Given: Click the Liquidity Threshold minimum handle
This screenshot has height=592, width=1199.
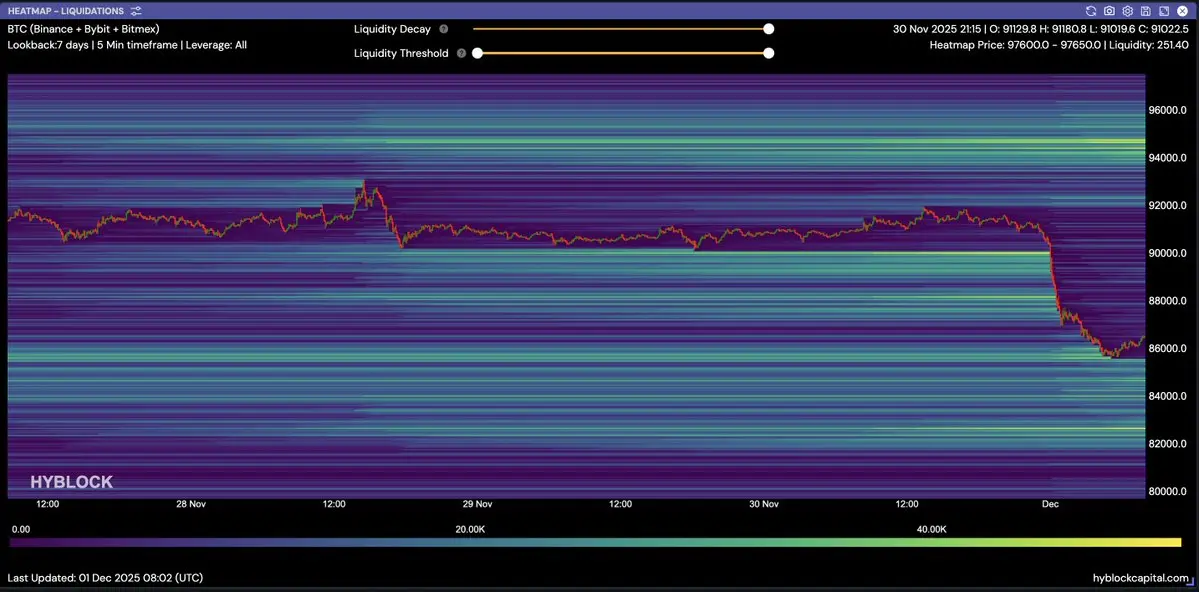Looking at the screenshot, I should pos(477,54).
